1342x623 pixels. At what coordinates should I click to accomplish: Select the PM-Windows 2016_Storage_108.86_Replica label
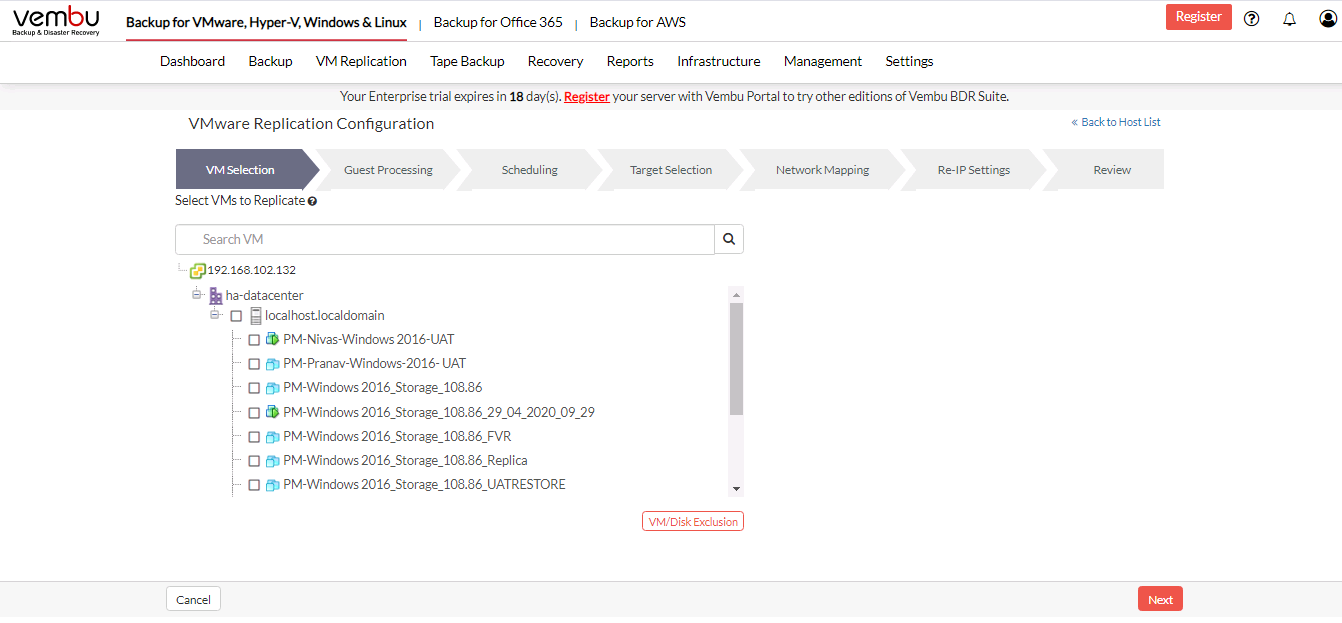(x=405, y=461)
